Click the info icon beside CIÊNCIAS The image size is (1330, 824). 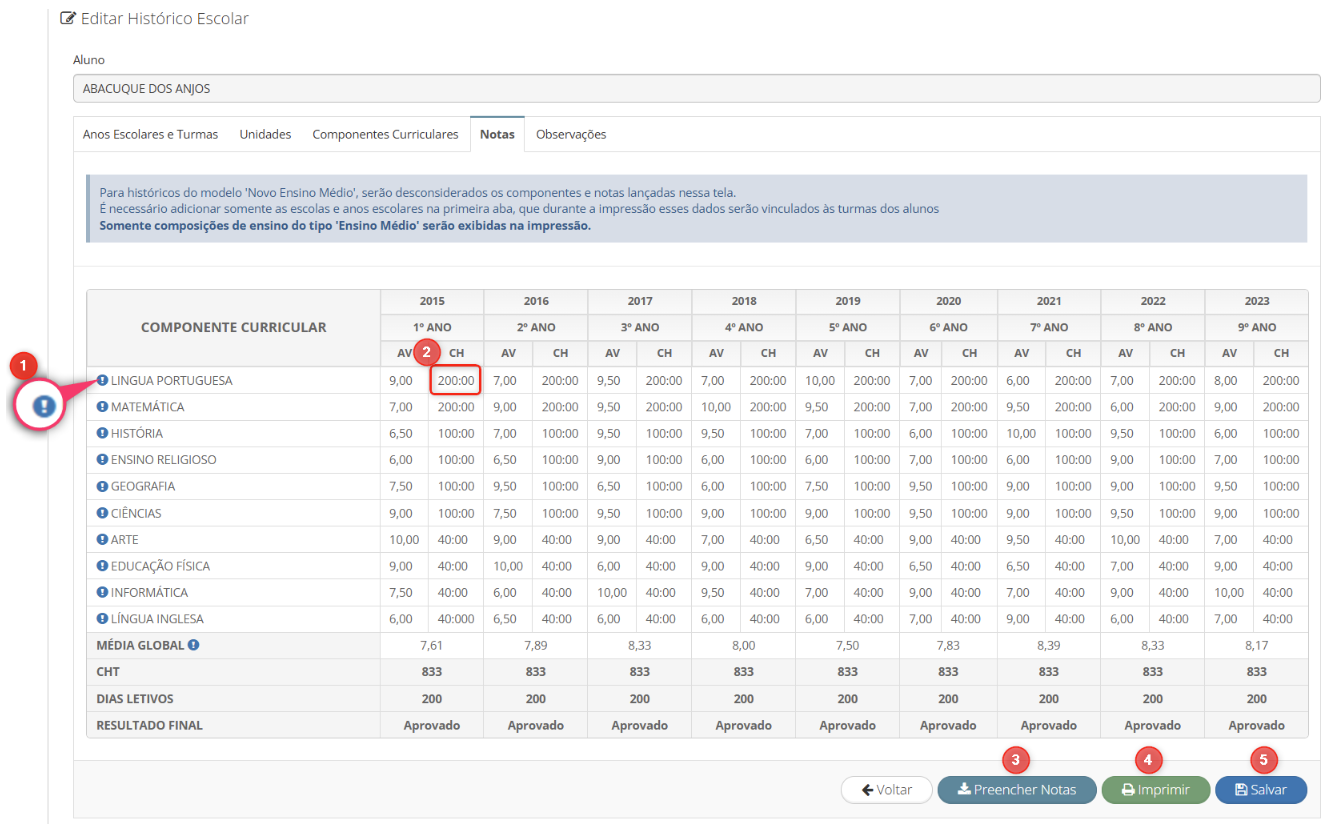coord(102,513)
